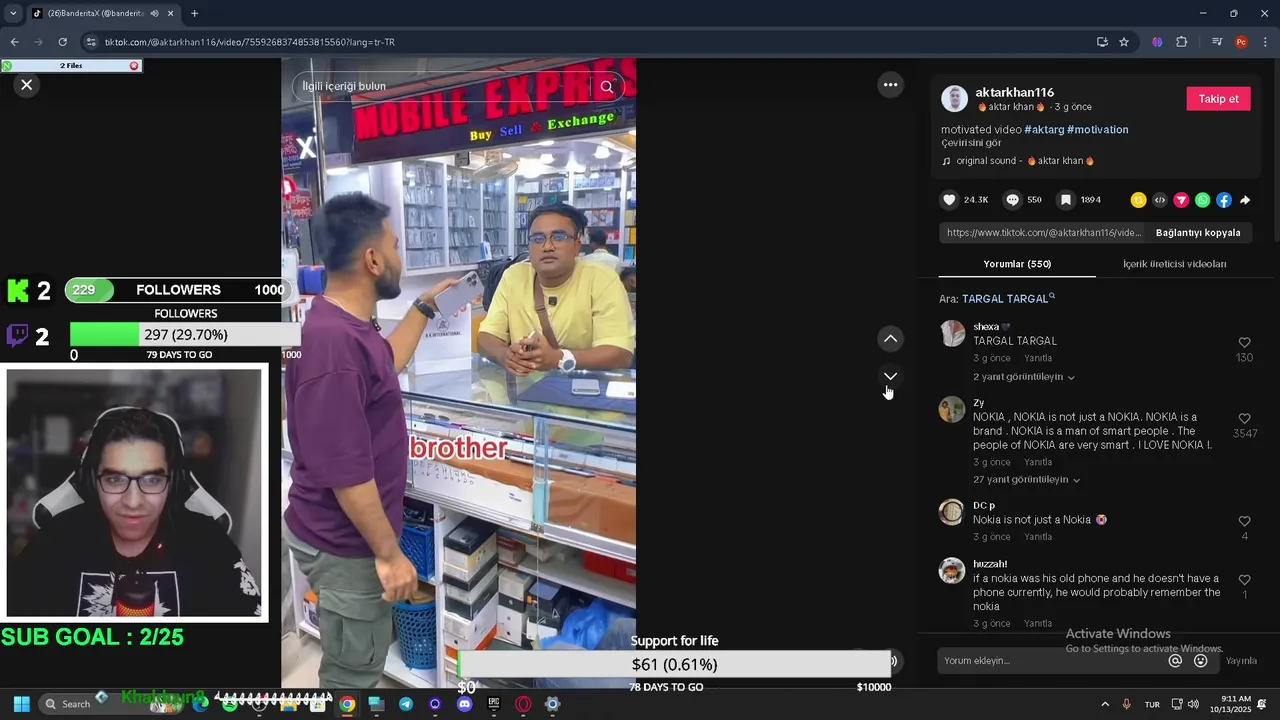1280x720 pixels.
Task: Click the embed code icon
Action: (x=1160, y=200)
